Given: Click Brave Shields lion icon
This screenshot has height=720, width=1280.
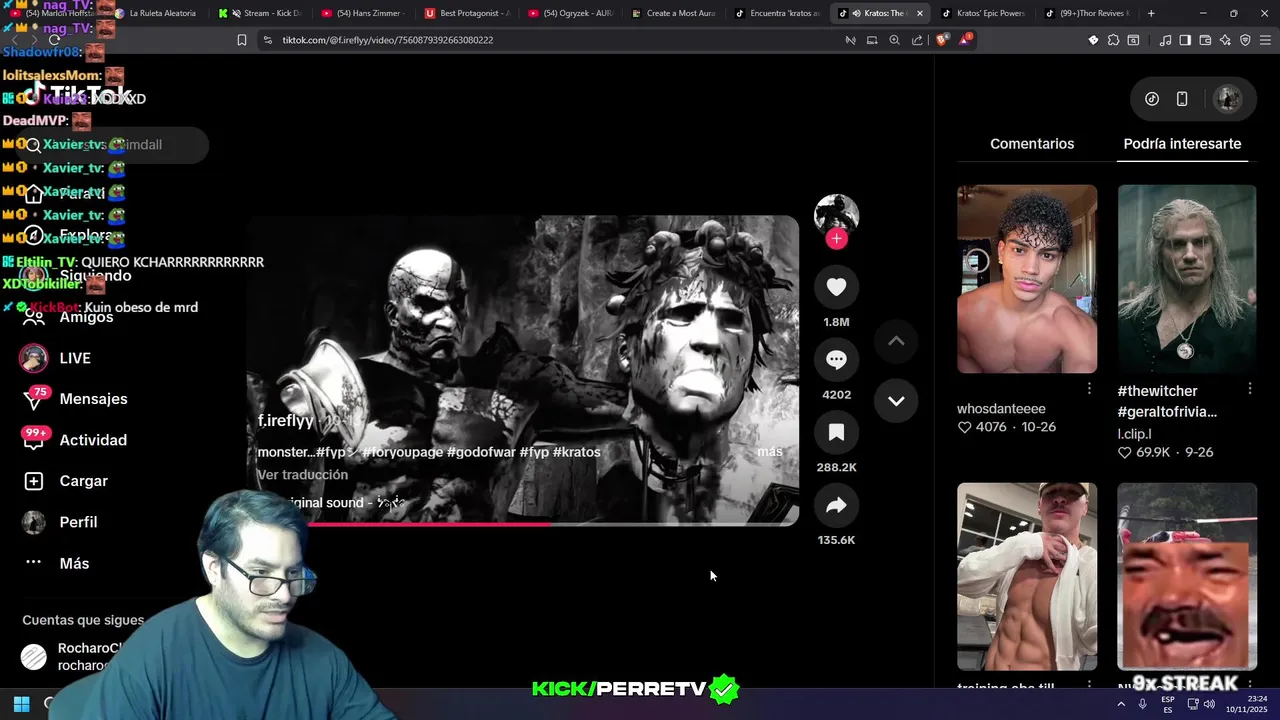Looking at the screenshot, I should pyautogui.click(x=942, y=40).
